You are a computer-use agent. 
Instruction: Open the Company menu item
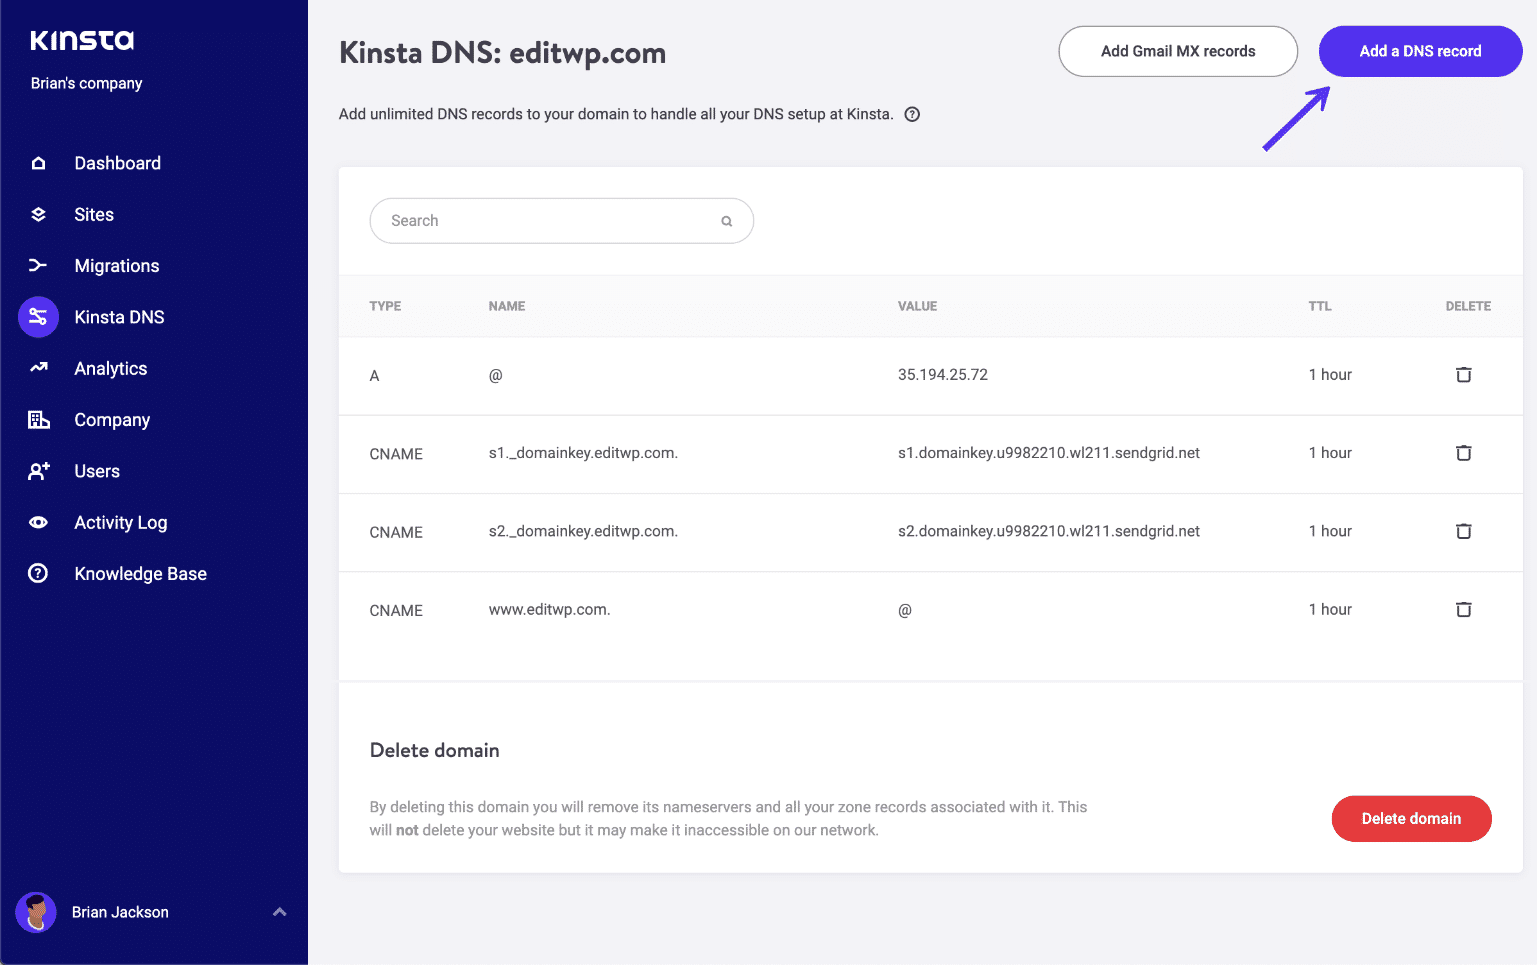coord(112,419)
